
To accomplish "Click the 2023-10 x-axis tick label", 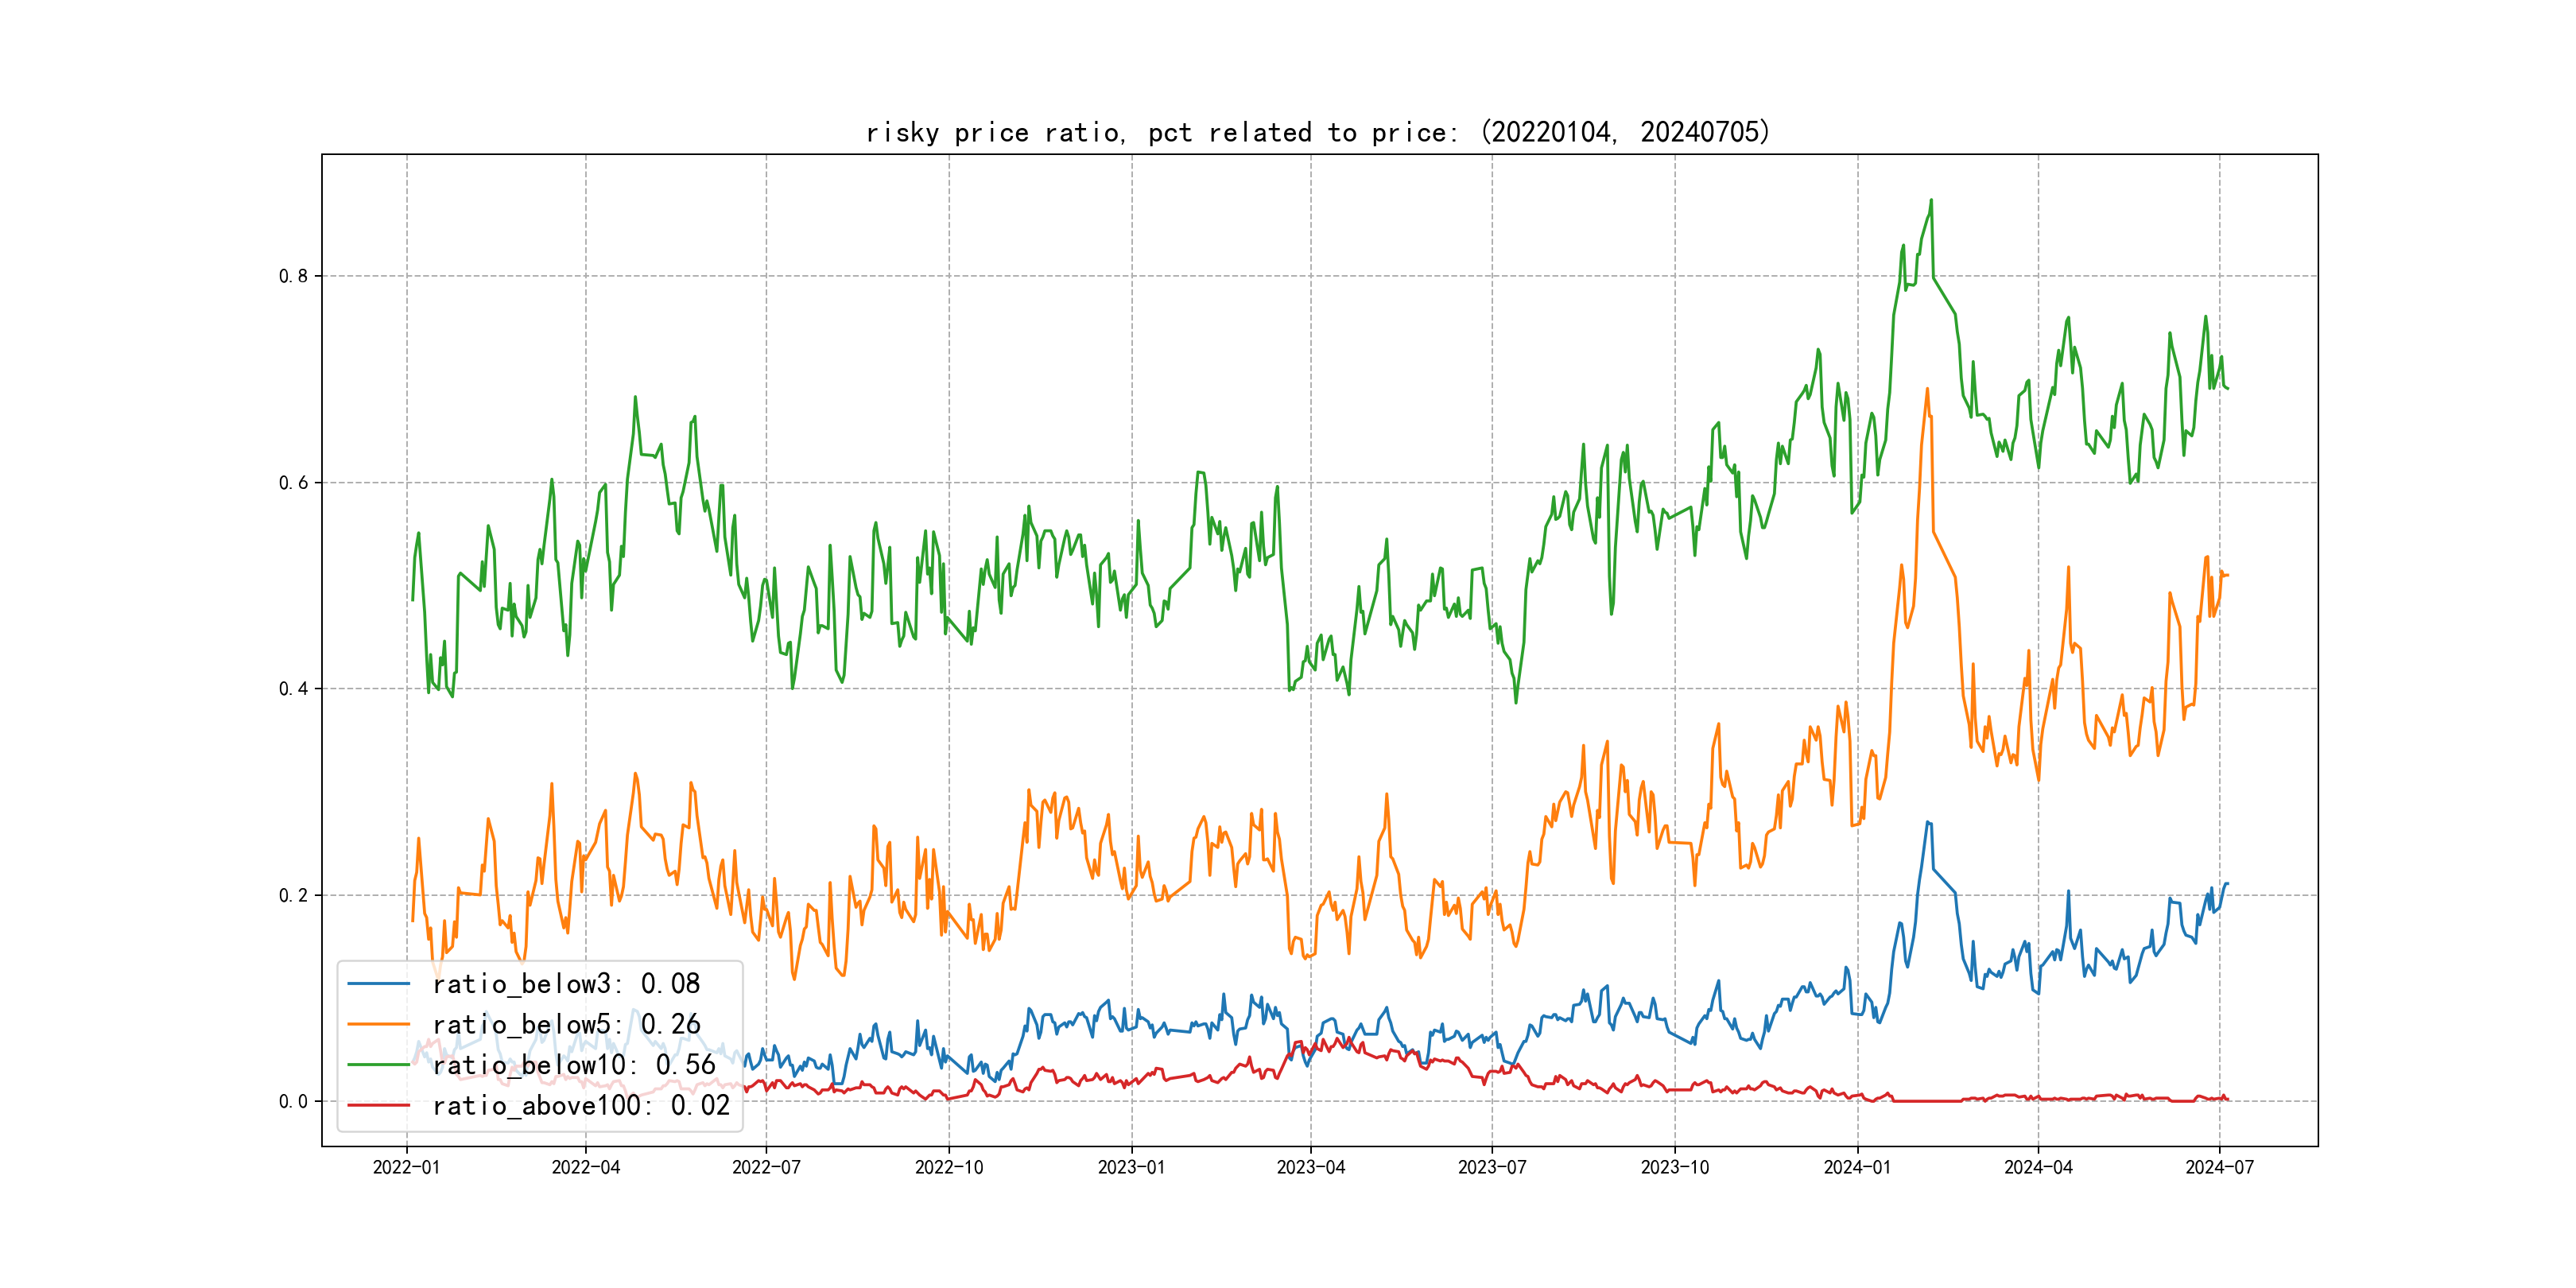I will coord(1675,1167).
